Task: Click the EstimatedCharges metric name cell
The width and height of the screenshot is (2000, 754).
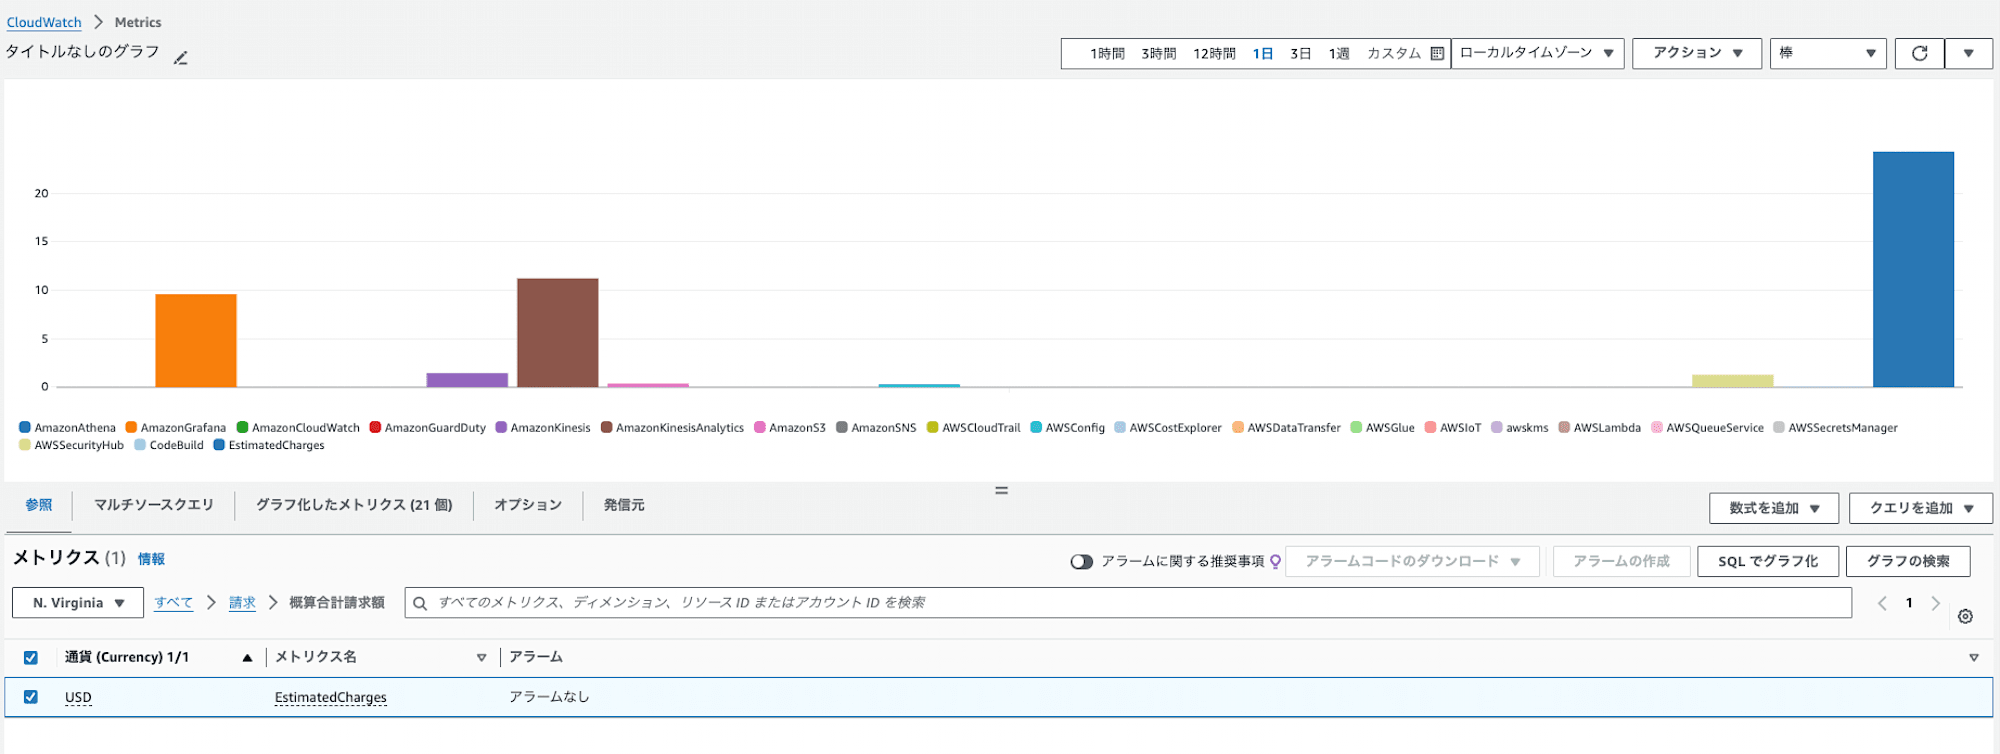Action: 331,697
